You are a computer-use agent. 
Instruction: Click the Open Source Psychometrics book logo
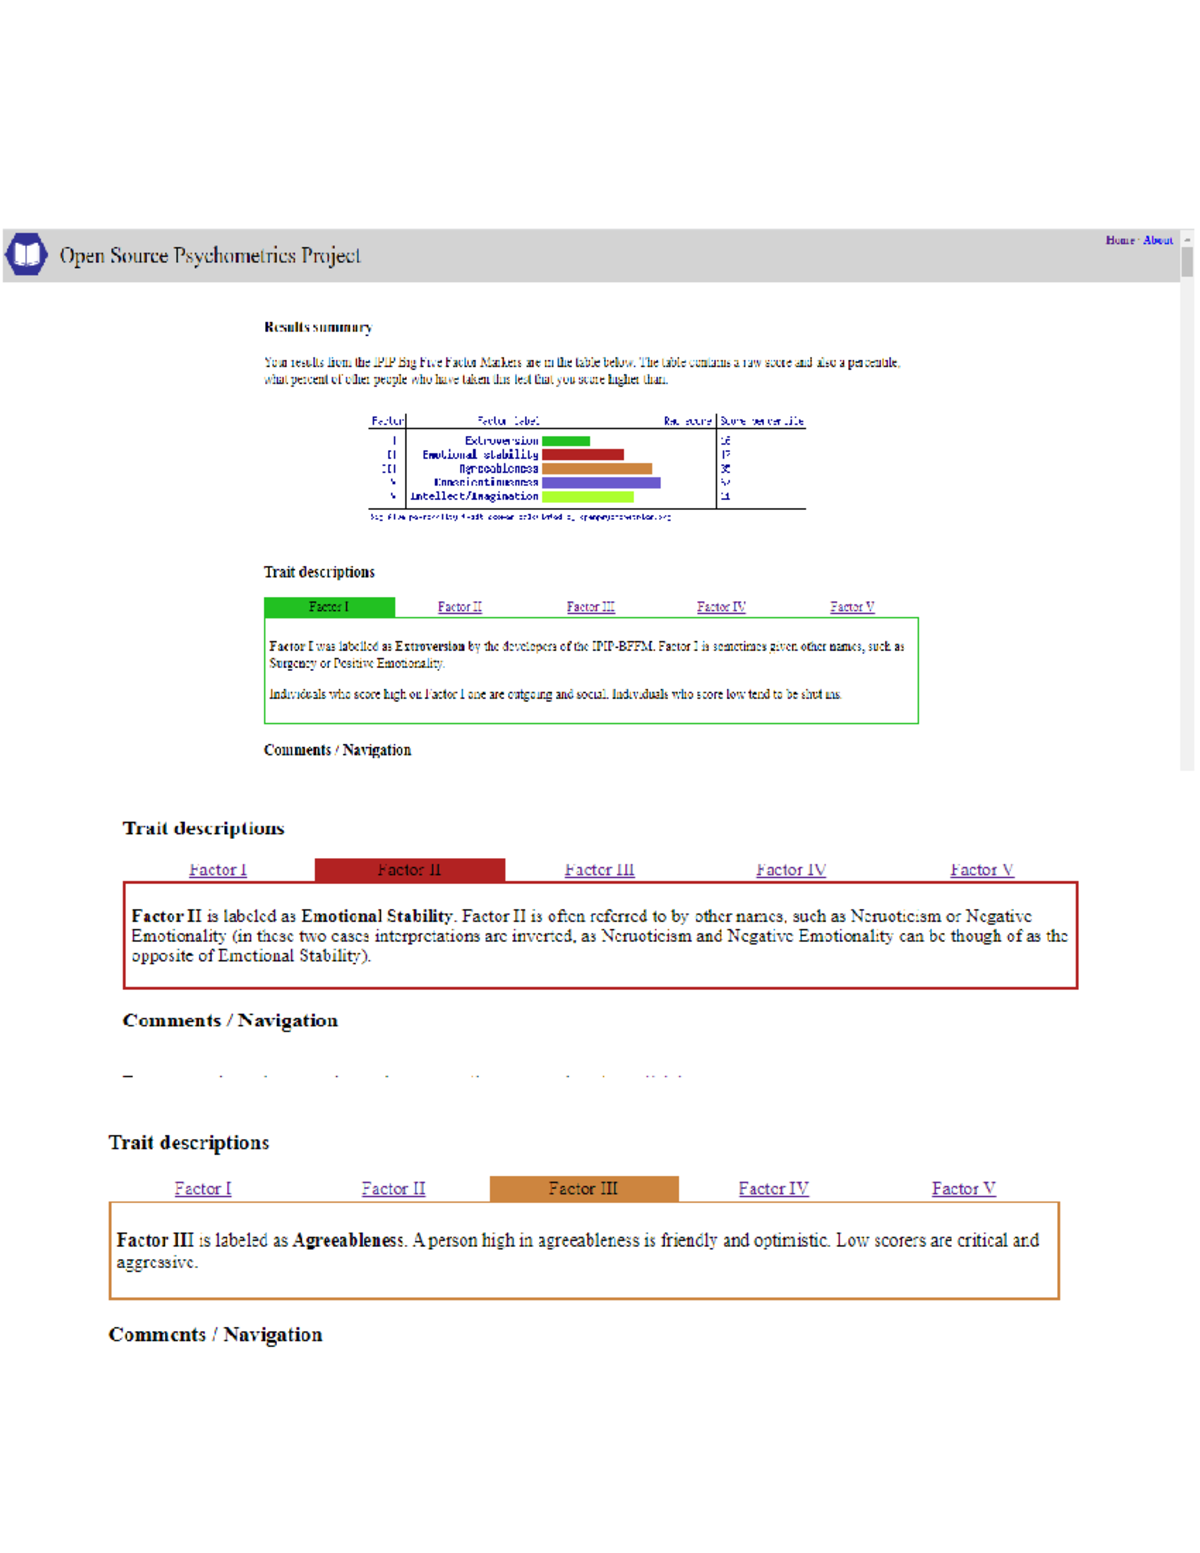(x=26, y=255)
